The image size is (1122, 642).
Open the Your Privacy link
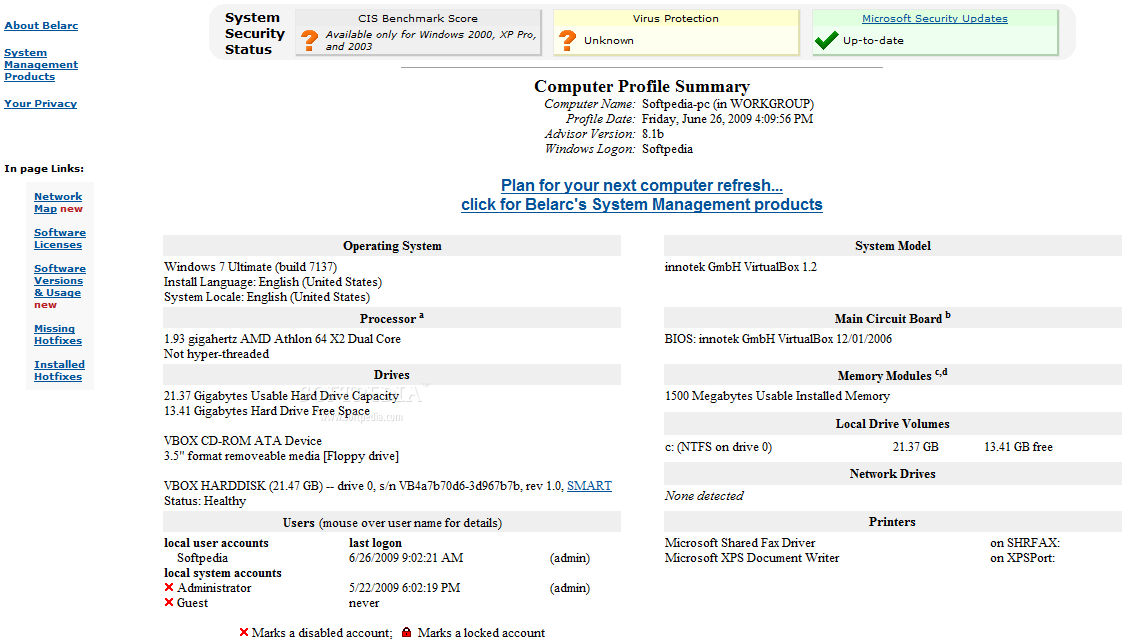pyautogui.click(x=41, y=104)
